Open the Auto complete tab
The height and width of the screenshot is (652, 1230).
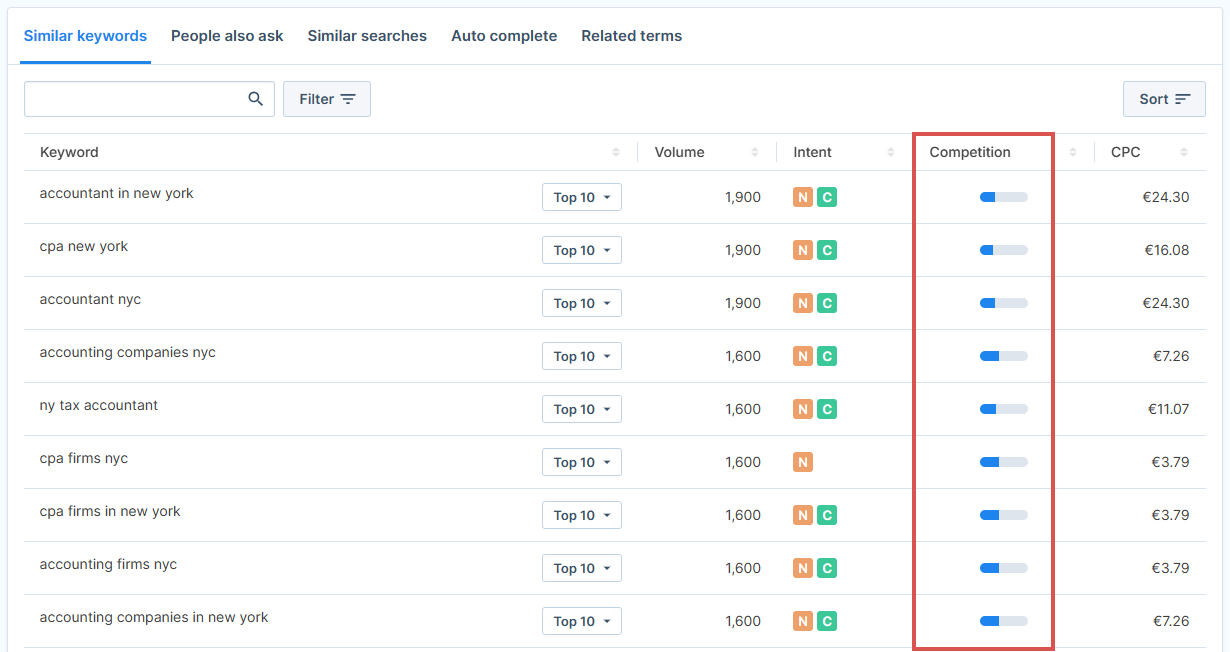coord(504,36)
